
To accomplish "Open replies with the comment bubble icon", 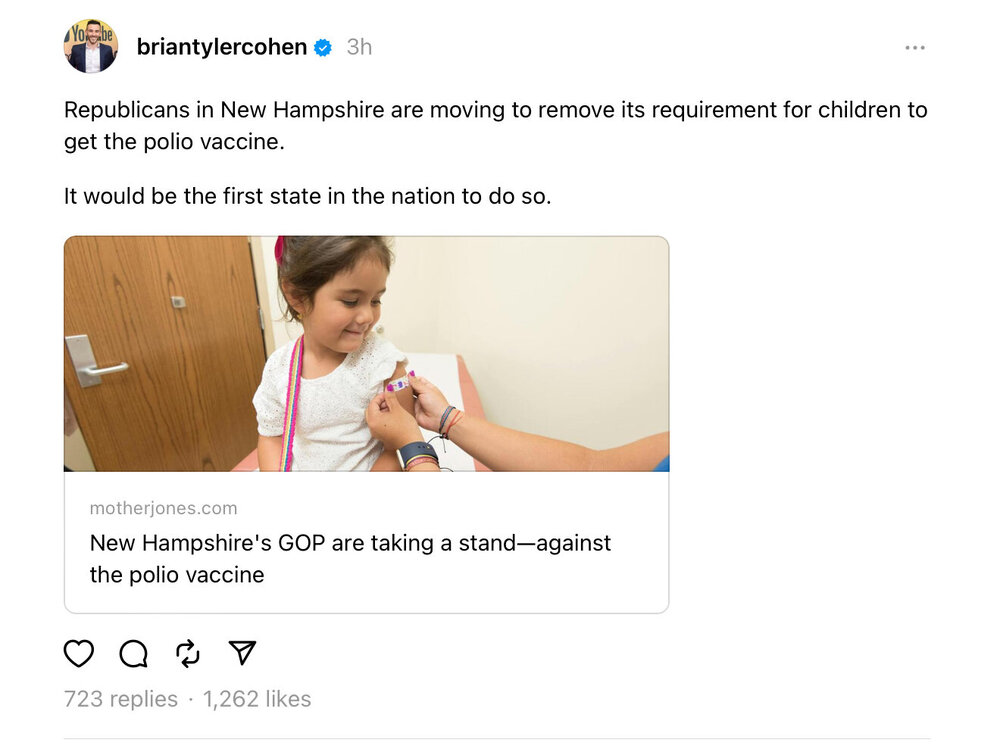I will [133, 653].
